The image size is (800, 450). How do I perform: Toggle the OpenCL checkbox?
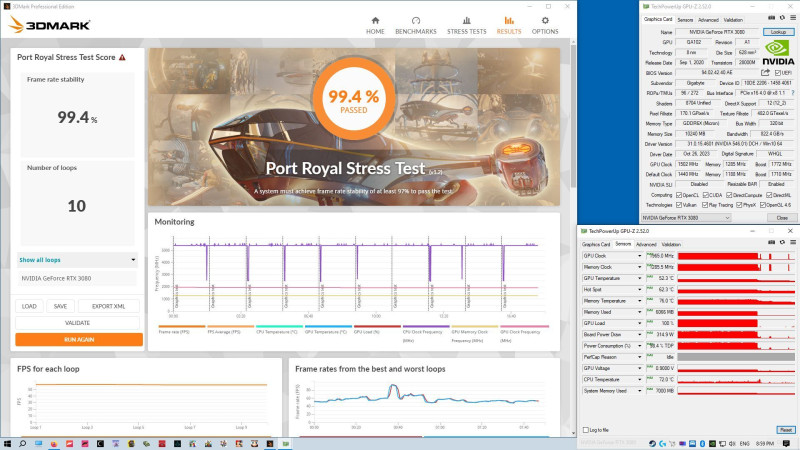[x=679, y=195]
